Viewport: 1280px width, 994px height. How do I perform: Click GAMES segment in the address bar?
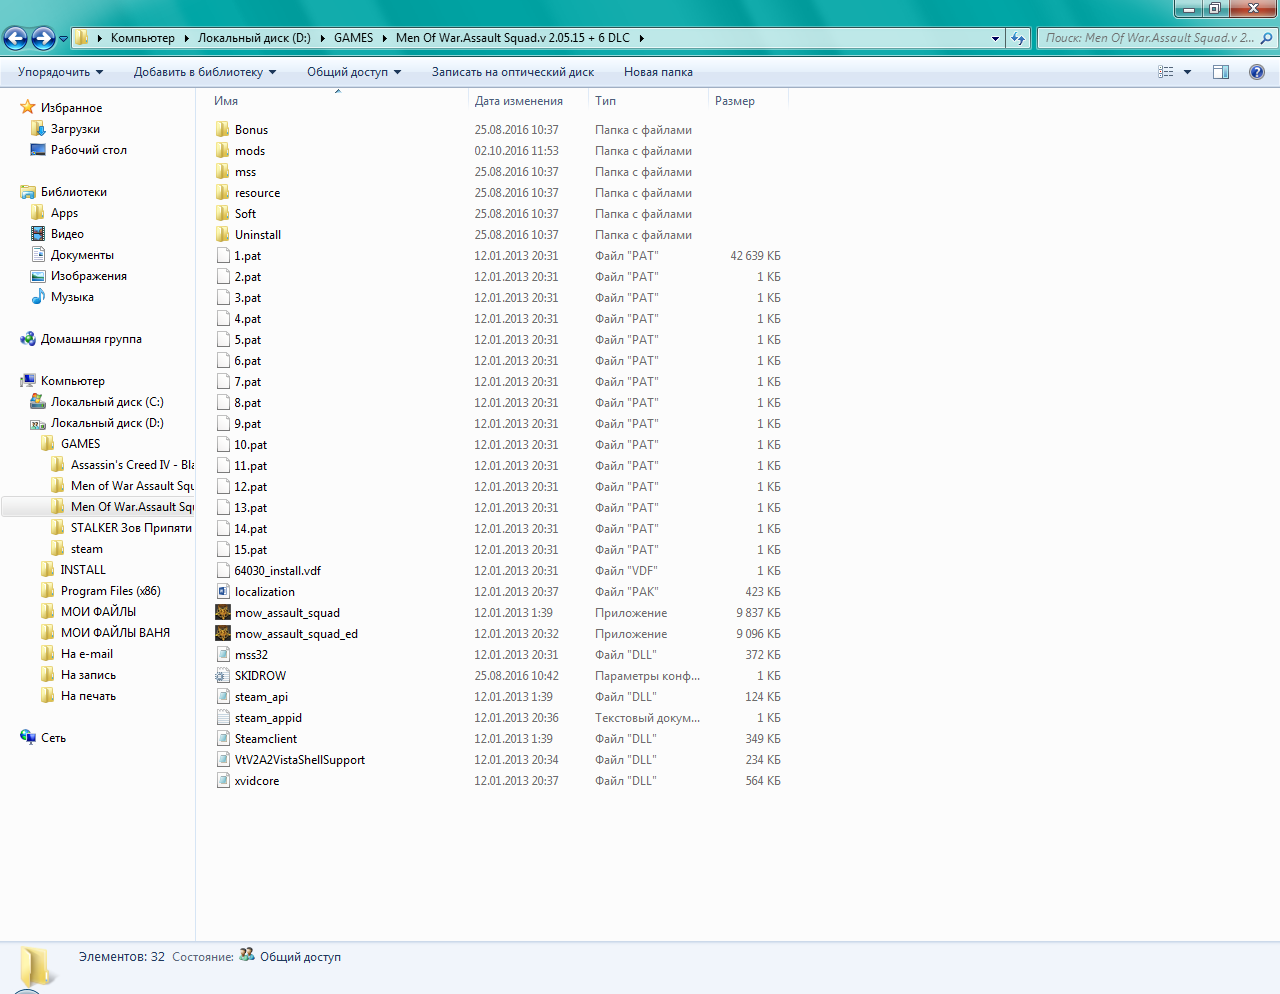(x=353, y=38)
